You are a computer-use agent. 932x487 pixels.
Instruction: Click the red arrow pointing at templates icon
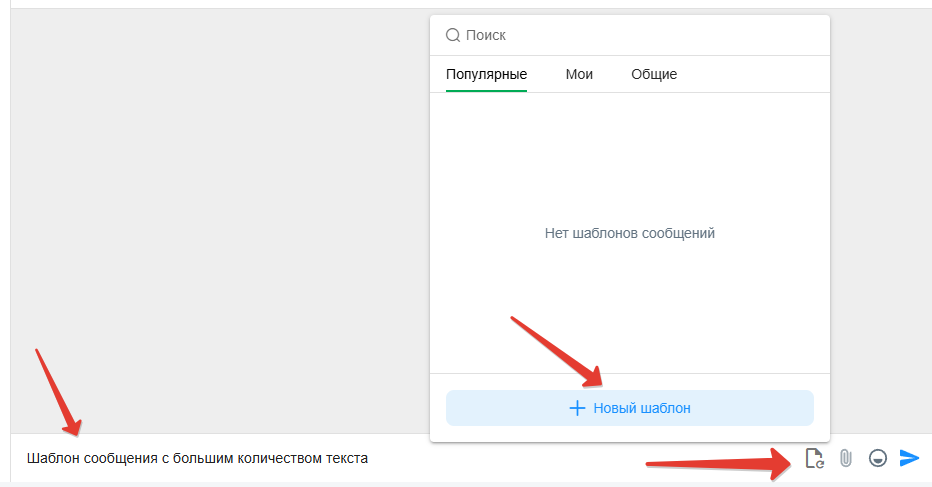point(720,463)
